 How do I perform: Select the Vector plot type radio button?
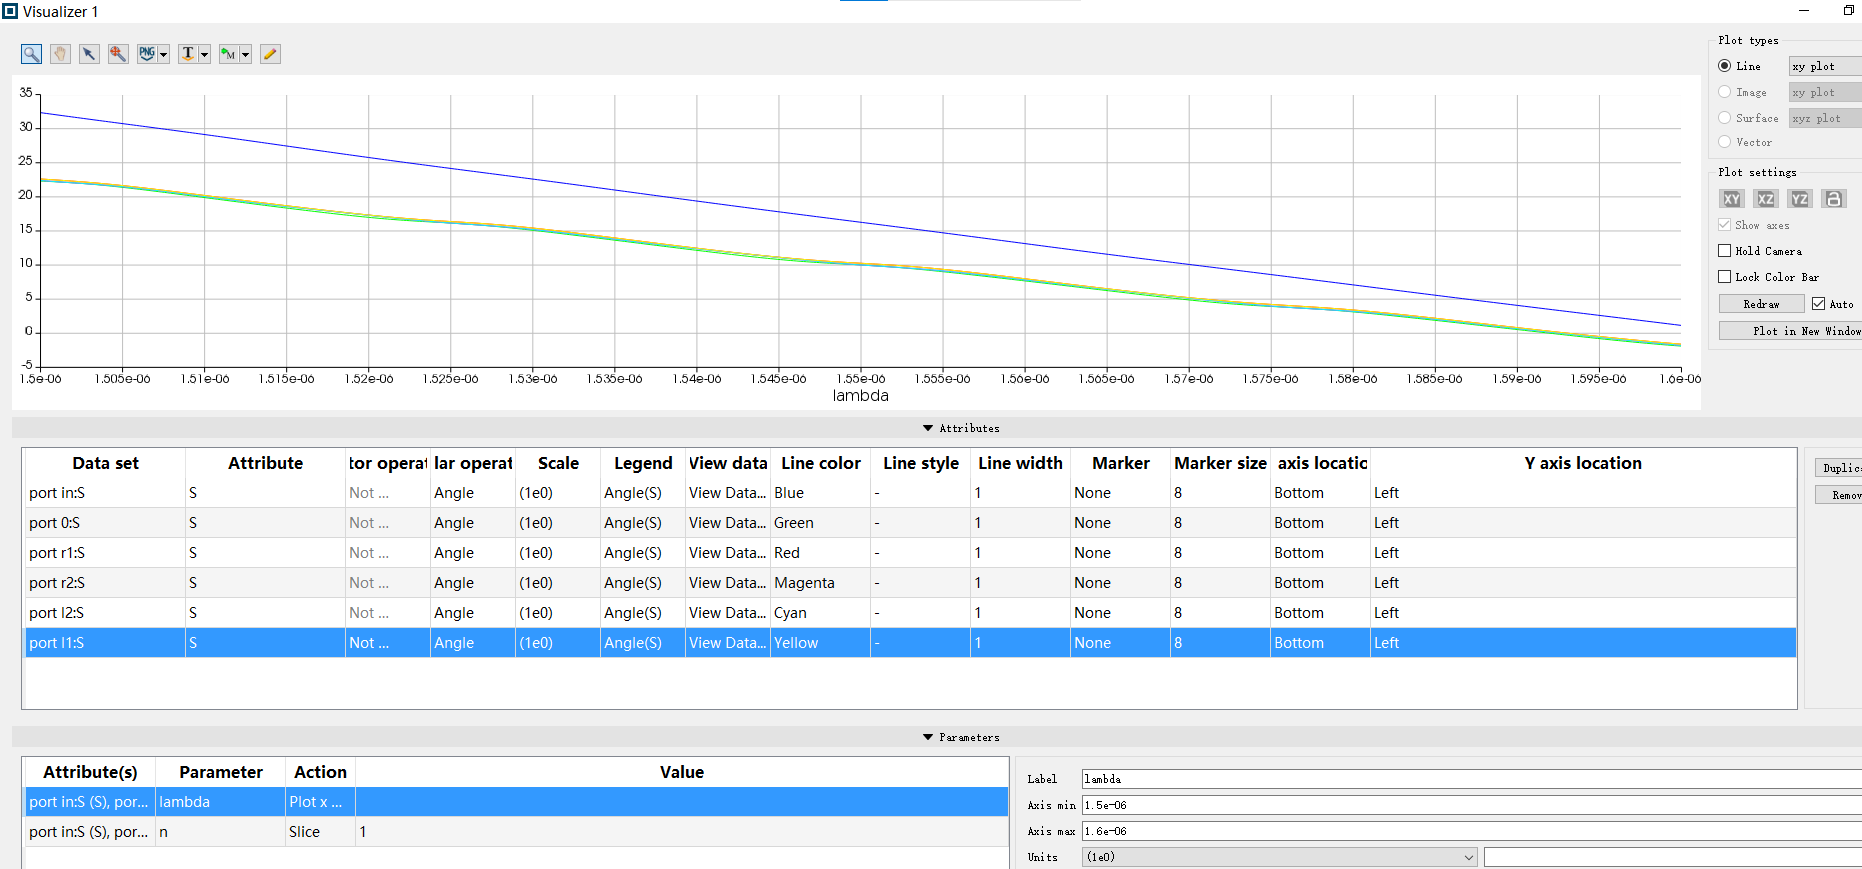tap(1725, 142)
